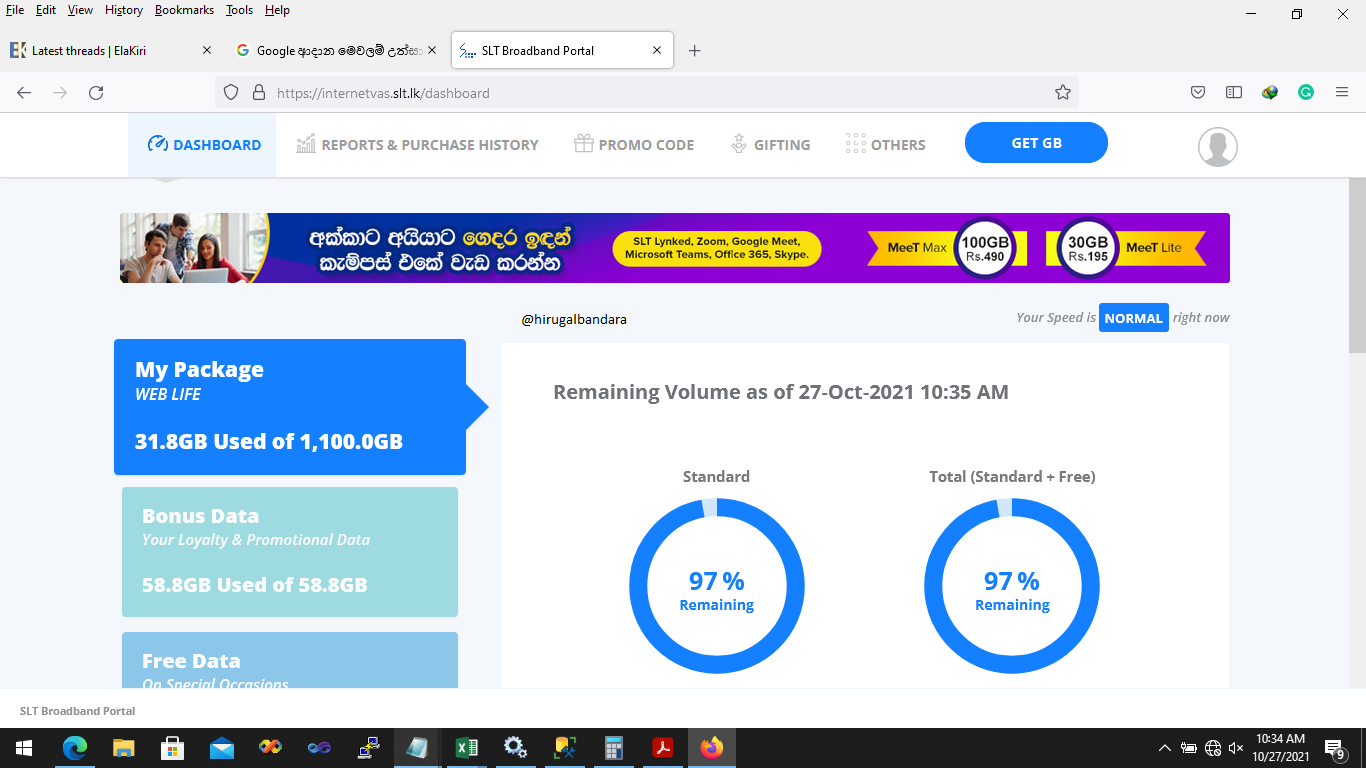Open Microsoft Store from the taskbar
Viewport: 1366px width, 768px height.
tap(172, 748)
